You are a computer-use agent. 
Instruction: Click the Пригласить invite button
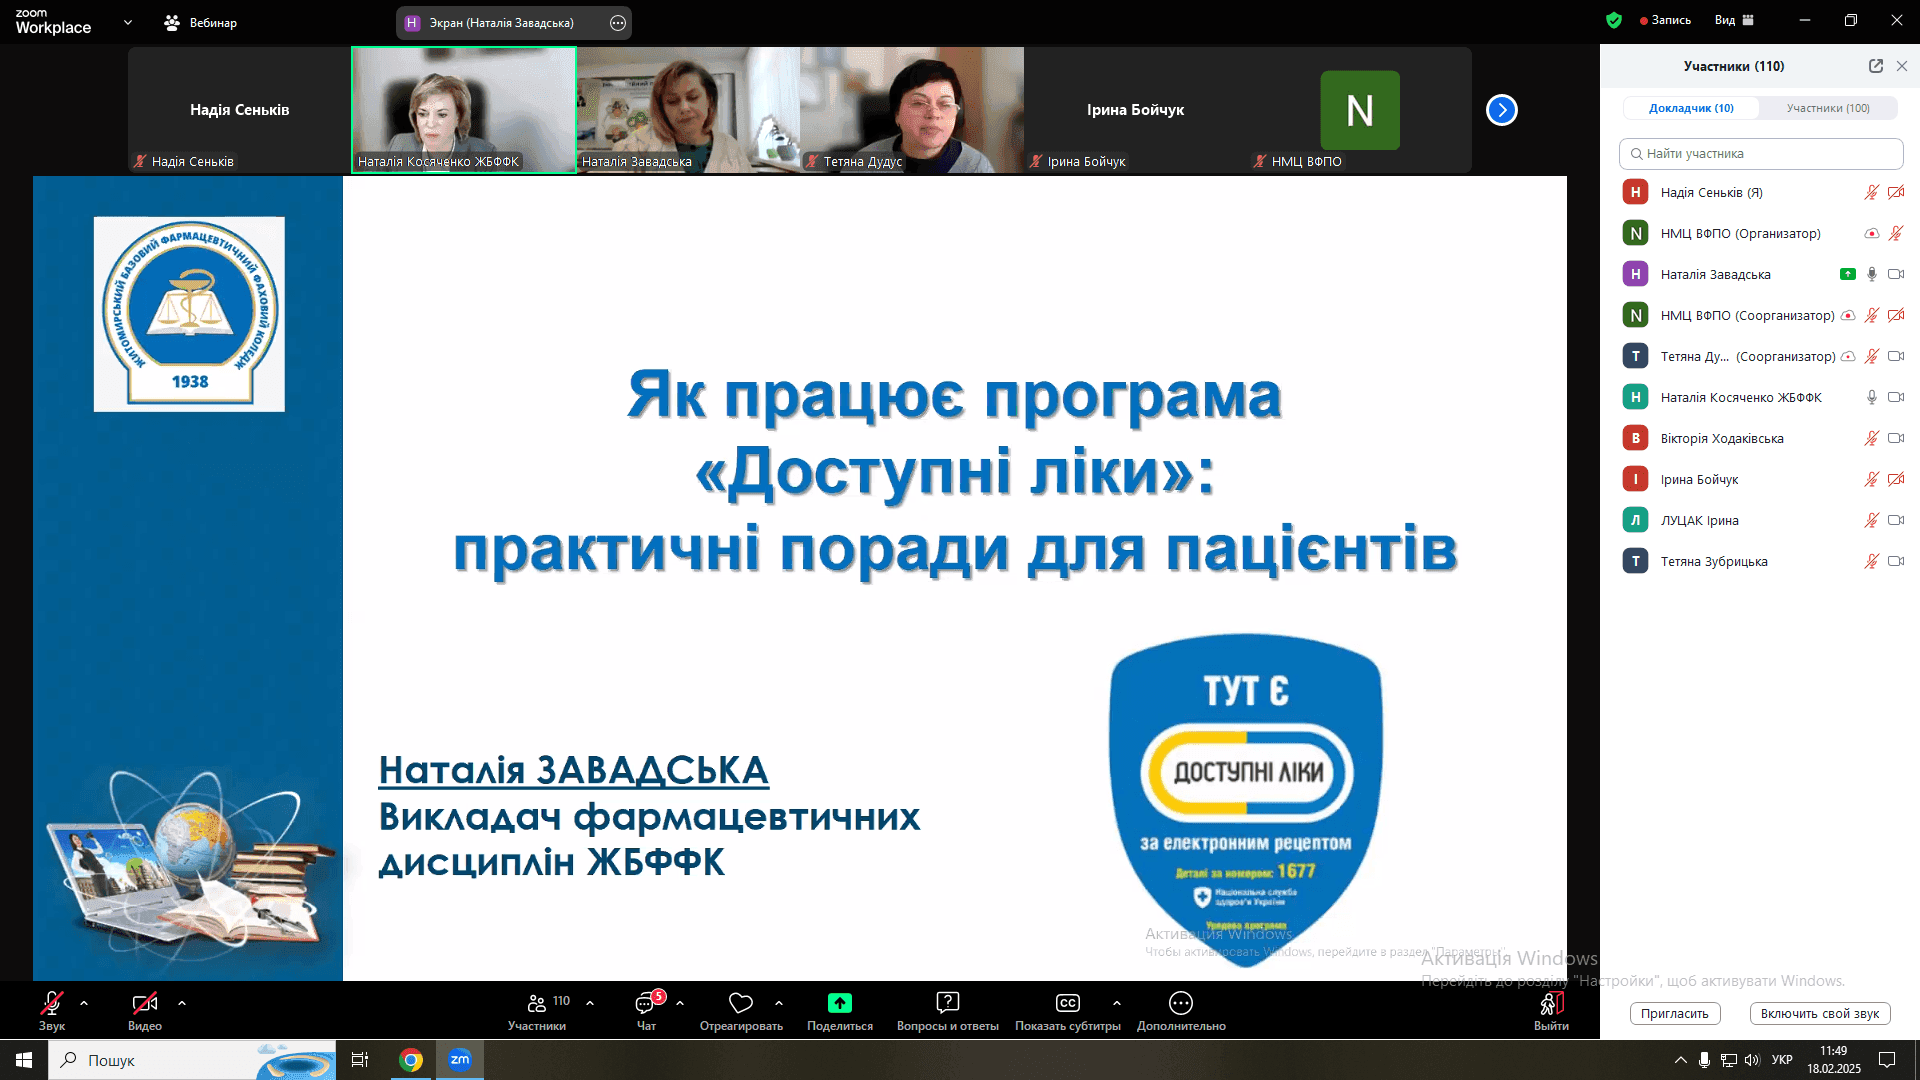(1675, 1013)
